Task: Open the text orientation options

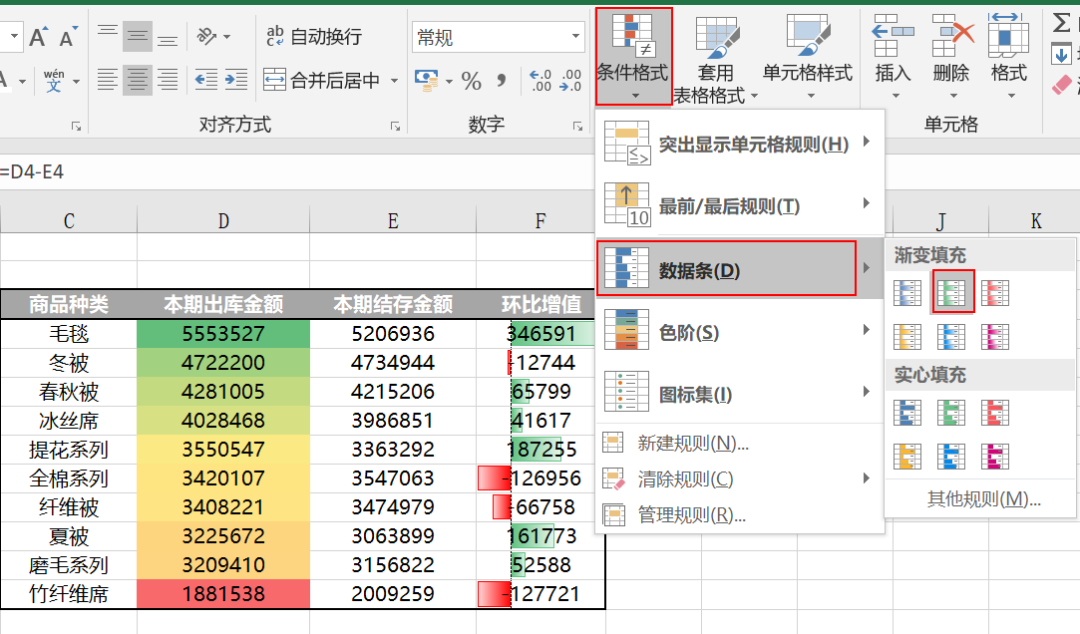Action: (213, 36)
